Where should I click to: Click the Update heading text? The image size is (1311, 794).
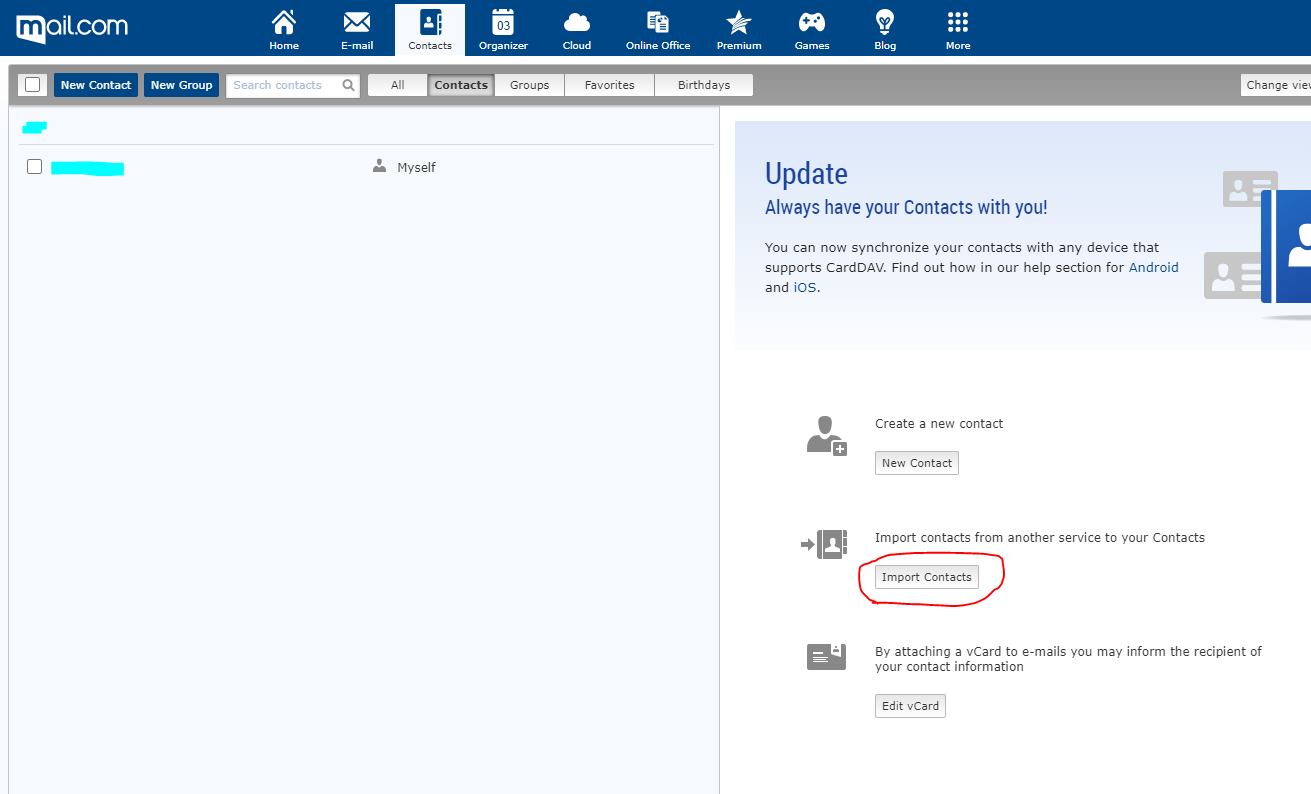point(806,174)
